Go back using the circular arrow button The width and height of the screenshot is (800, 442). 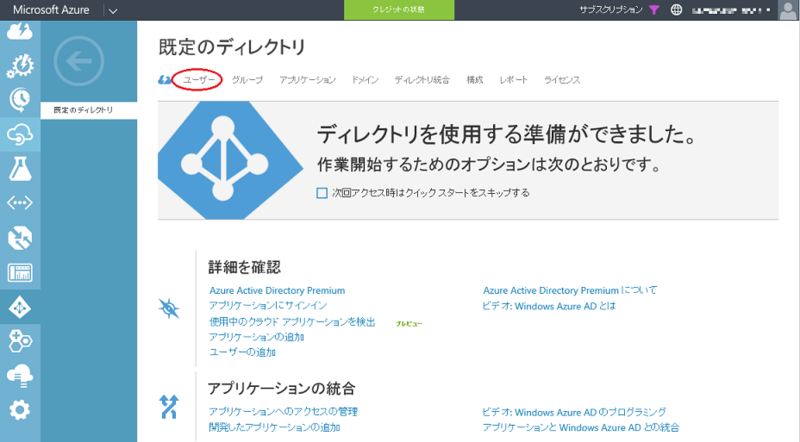coord(79,61)
